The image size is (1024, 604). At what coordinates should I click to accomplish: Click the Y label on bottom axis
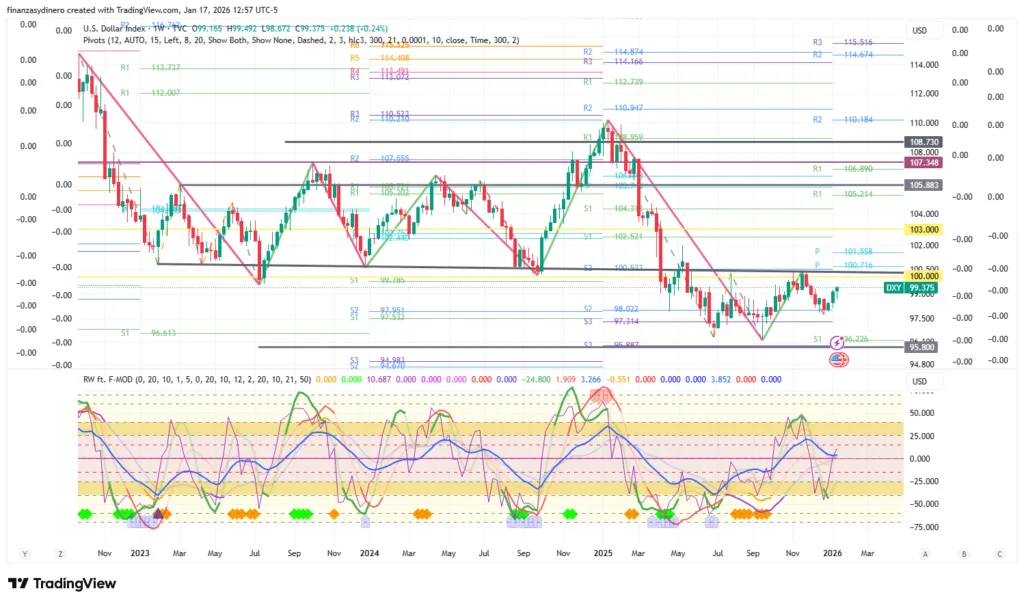tap(24, 553)
